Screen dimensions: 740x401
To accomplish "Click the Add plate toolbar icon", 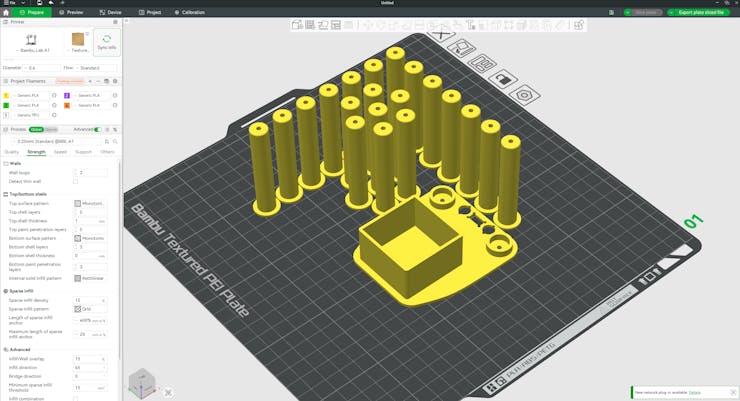I will coord(310,25).
